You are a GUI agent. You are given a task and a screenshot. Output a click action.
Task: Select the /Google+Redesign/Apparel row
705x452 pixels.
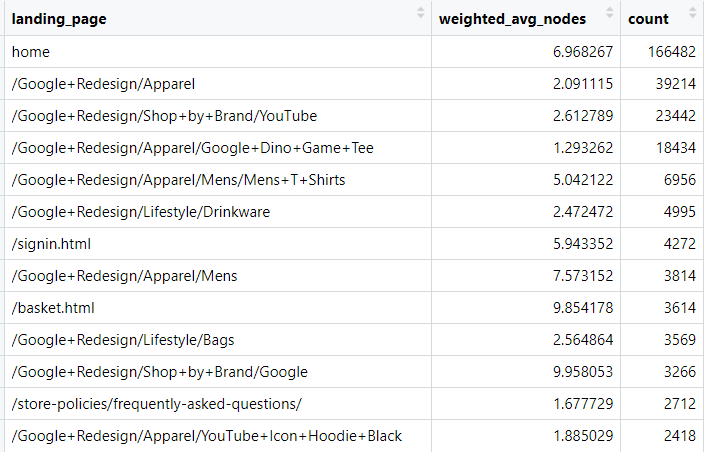(103, 84)
